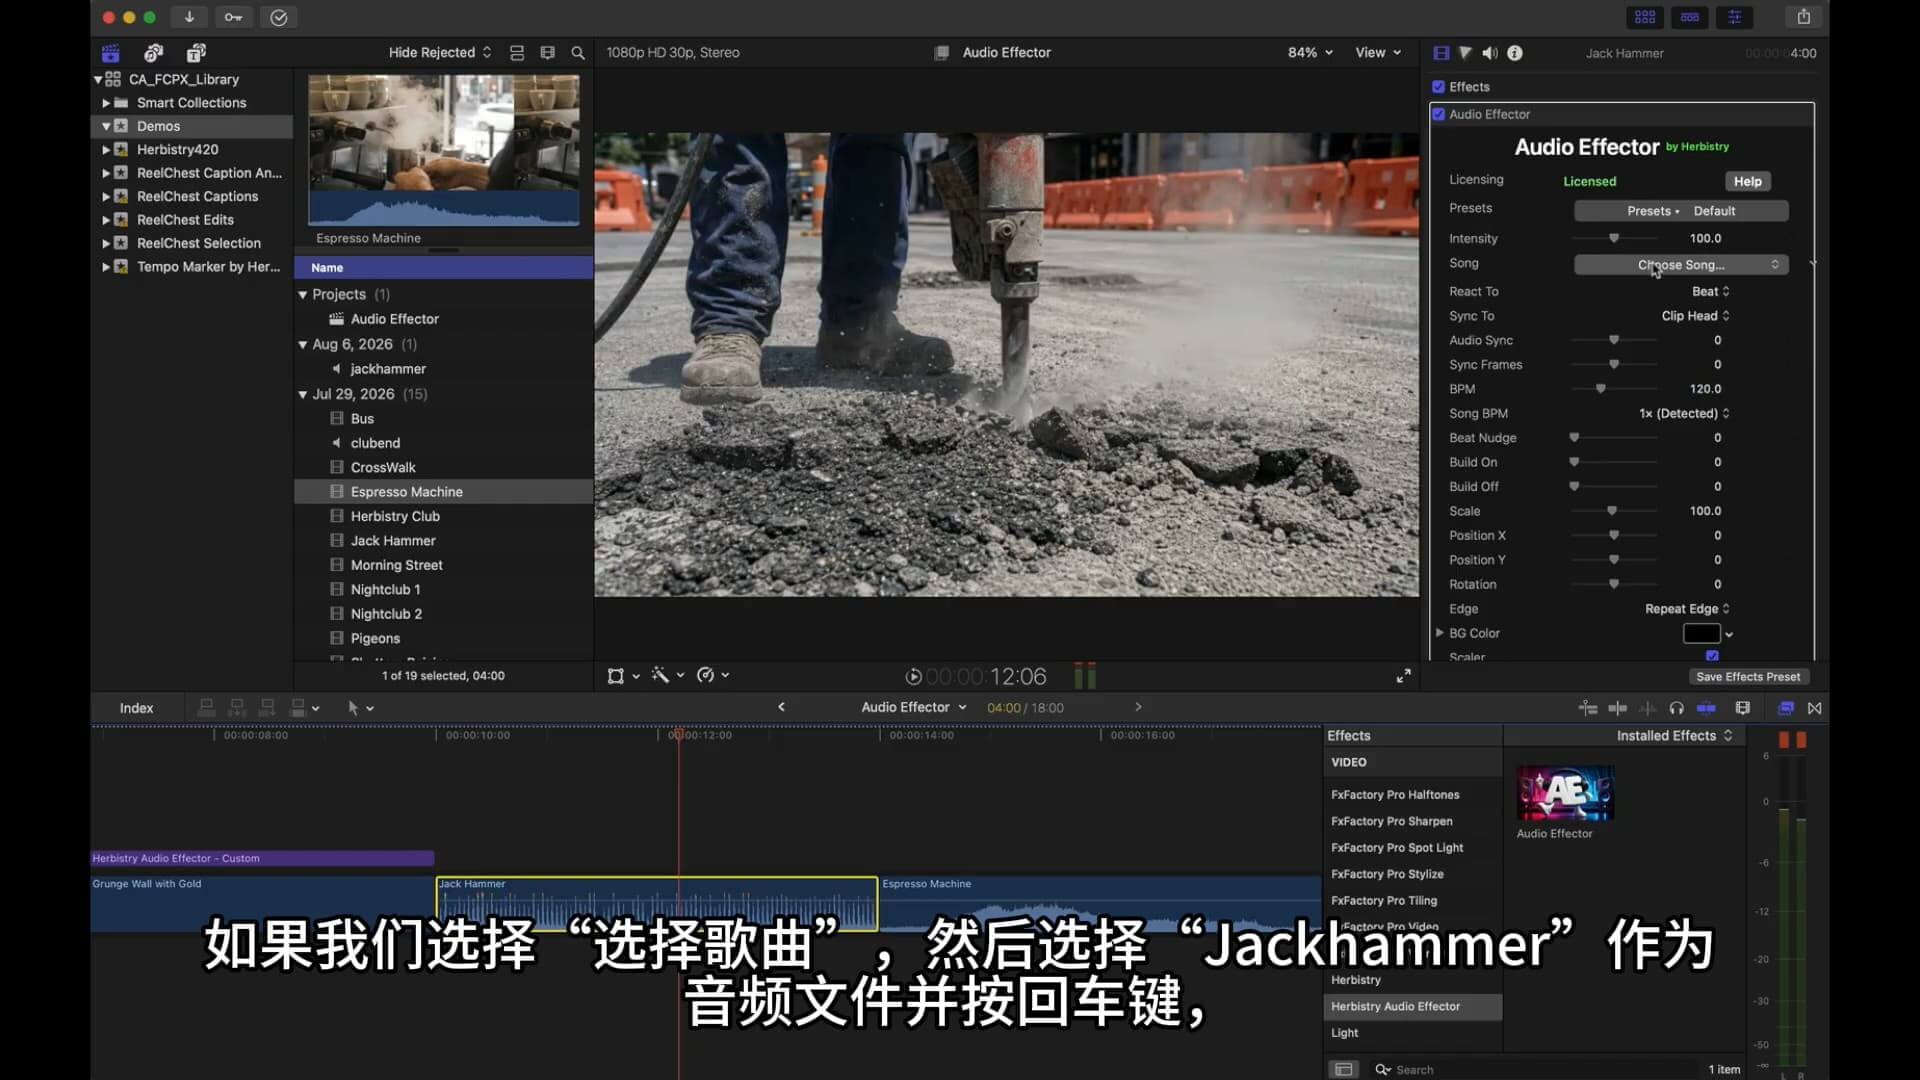The width and height of the screenshot is (1920, 1080).
Task: Open the Color inspector icon
Action: [x=1465, y=53]
